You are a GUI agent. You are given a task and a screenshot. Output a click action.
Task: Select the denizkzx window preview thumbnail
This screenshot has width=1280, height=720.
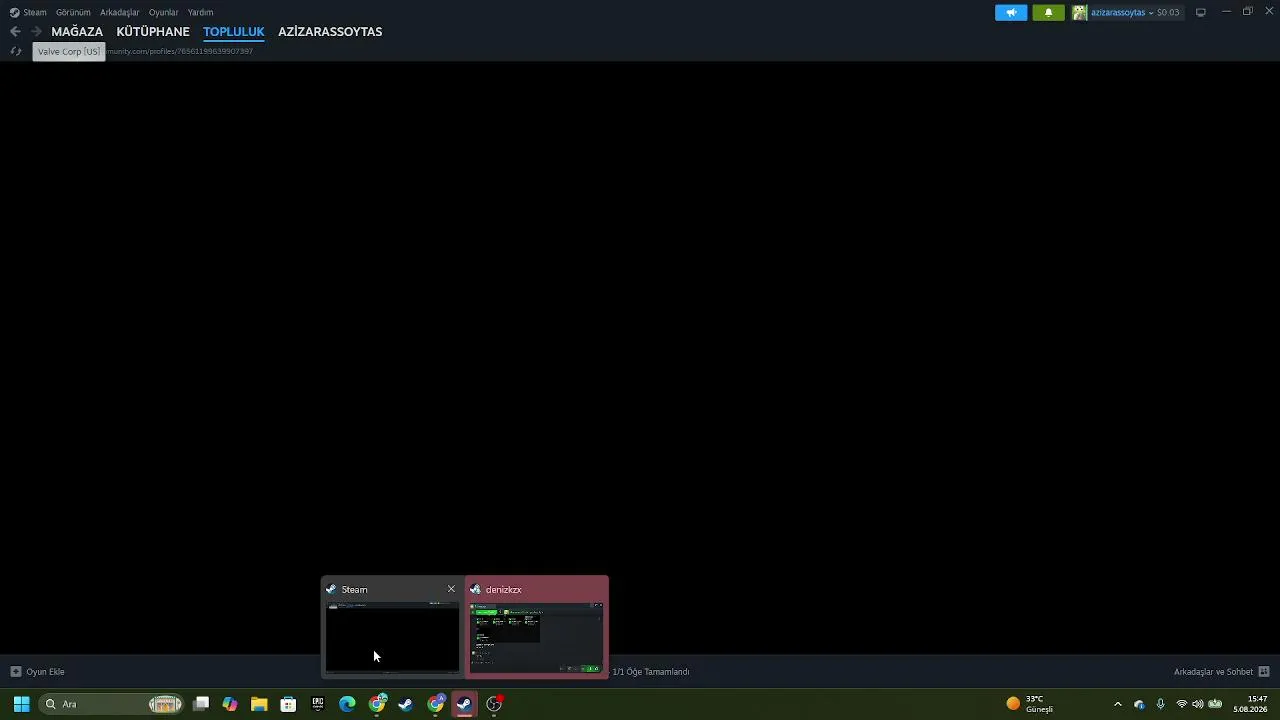coord(537,637)
